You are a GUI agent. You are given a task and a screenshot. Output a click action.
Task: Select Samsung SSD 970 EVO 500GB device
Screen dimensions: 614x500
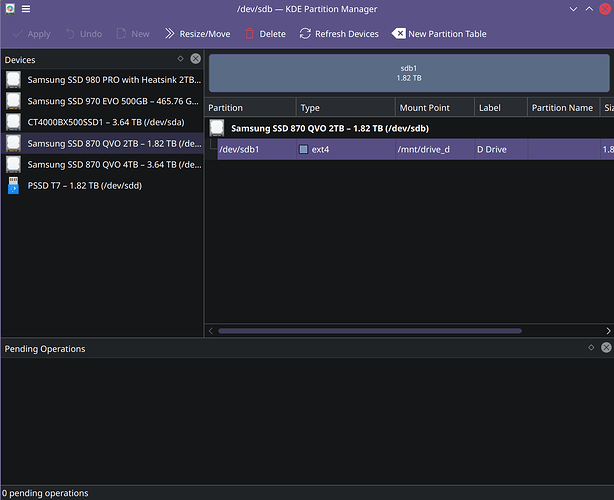[x=102, y=101]
